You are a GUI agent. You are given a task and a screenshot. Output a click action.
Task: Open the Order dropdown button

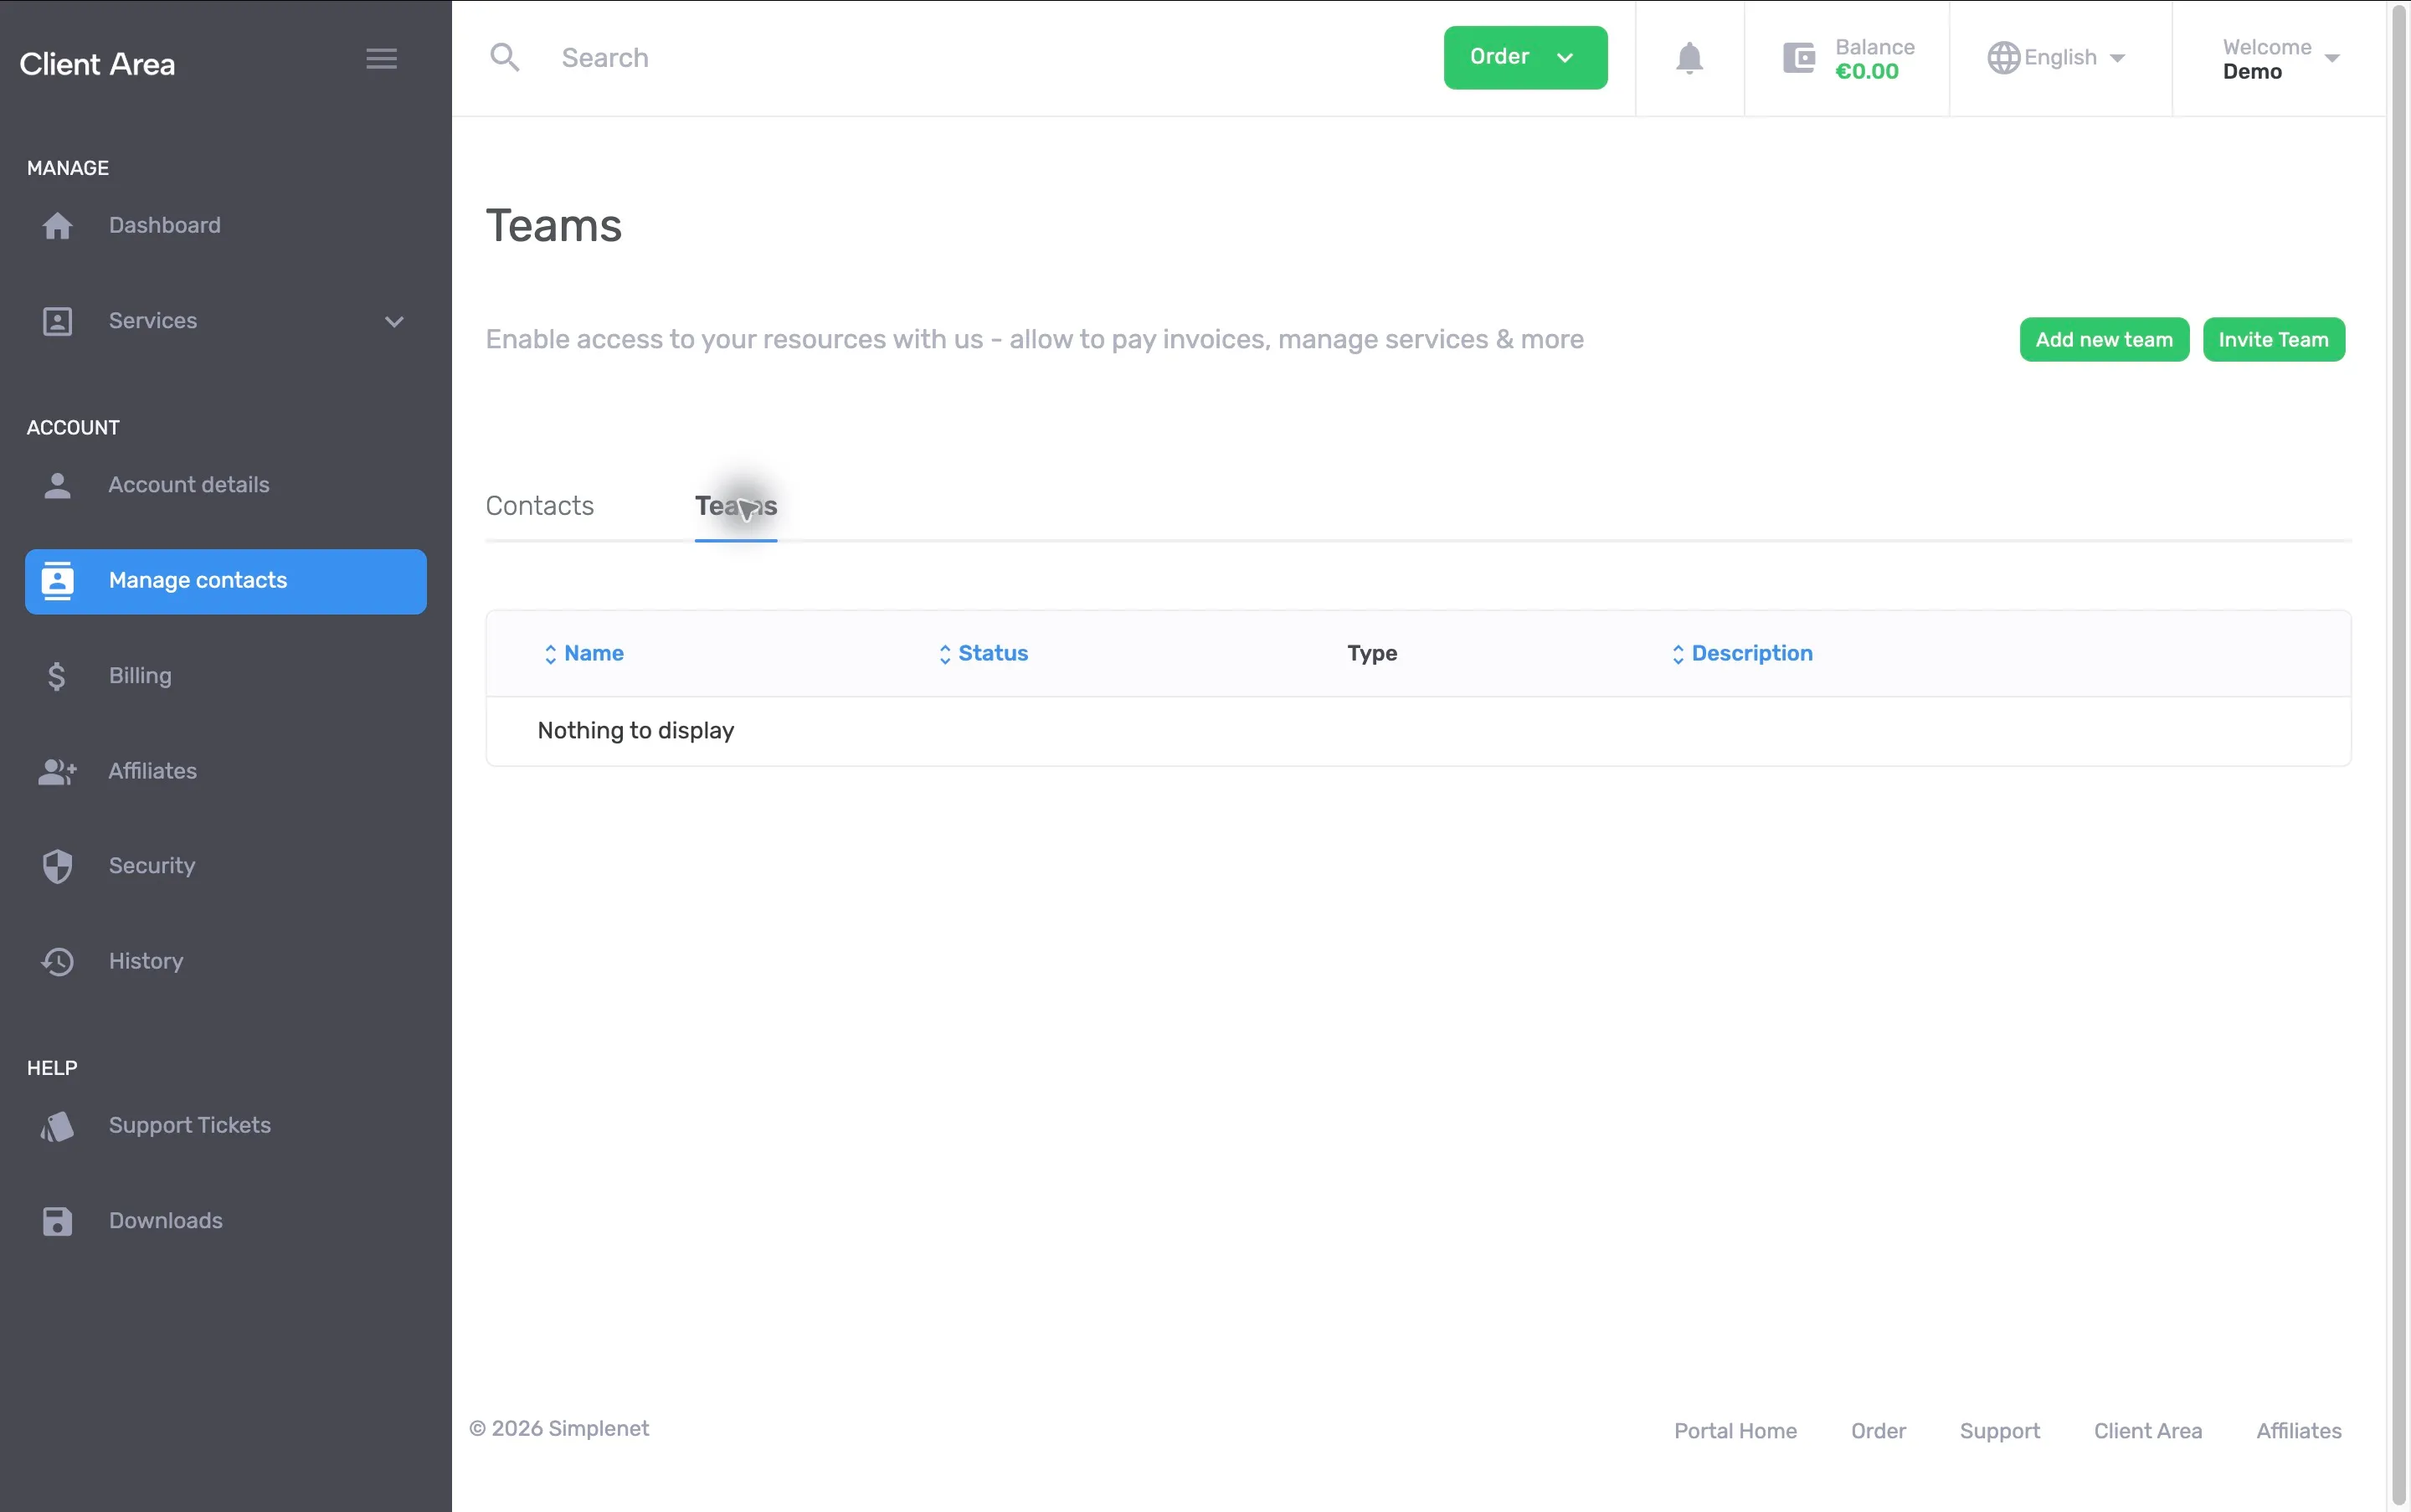pyautogui.click(x=1525, y=58)
